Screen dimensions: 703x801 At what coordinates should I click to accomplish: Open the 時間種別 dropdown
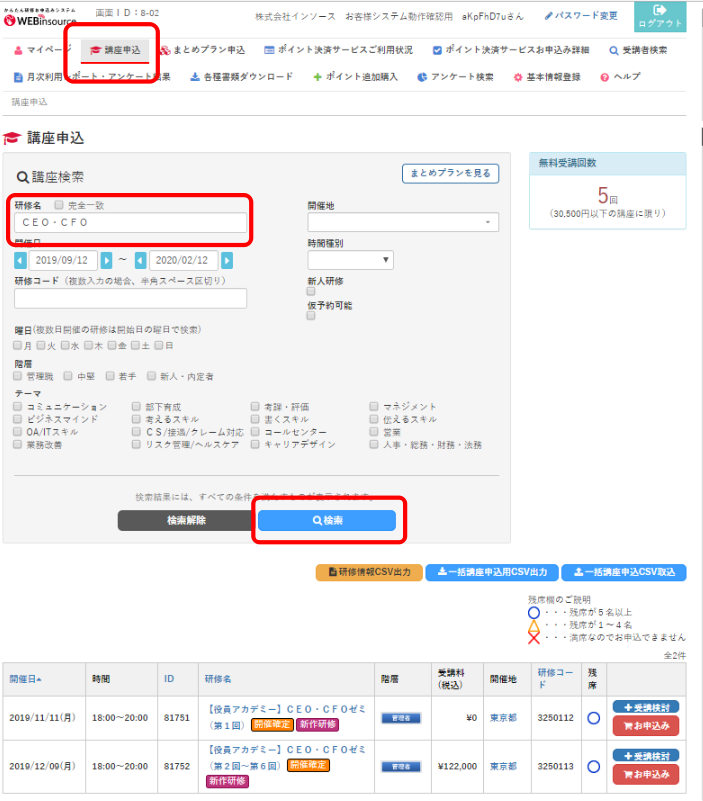coord(350,260)
